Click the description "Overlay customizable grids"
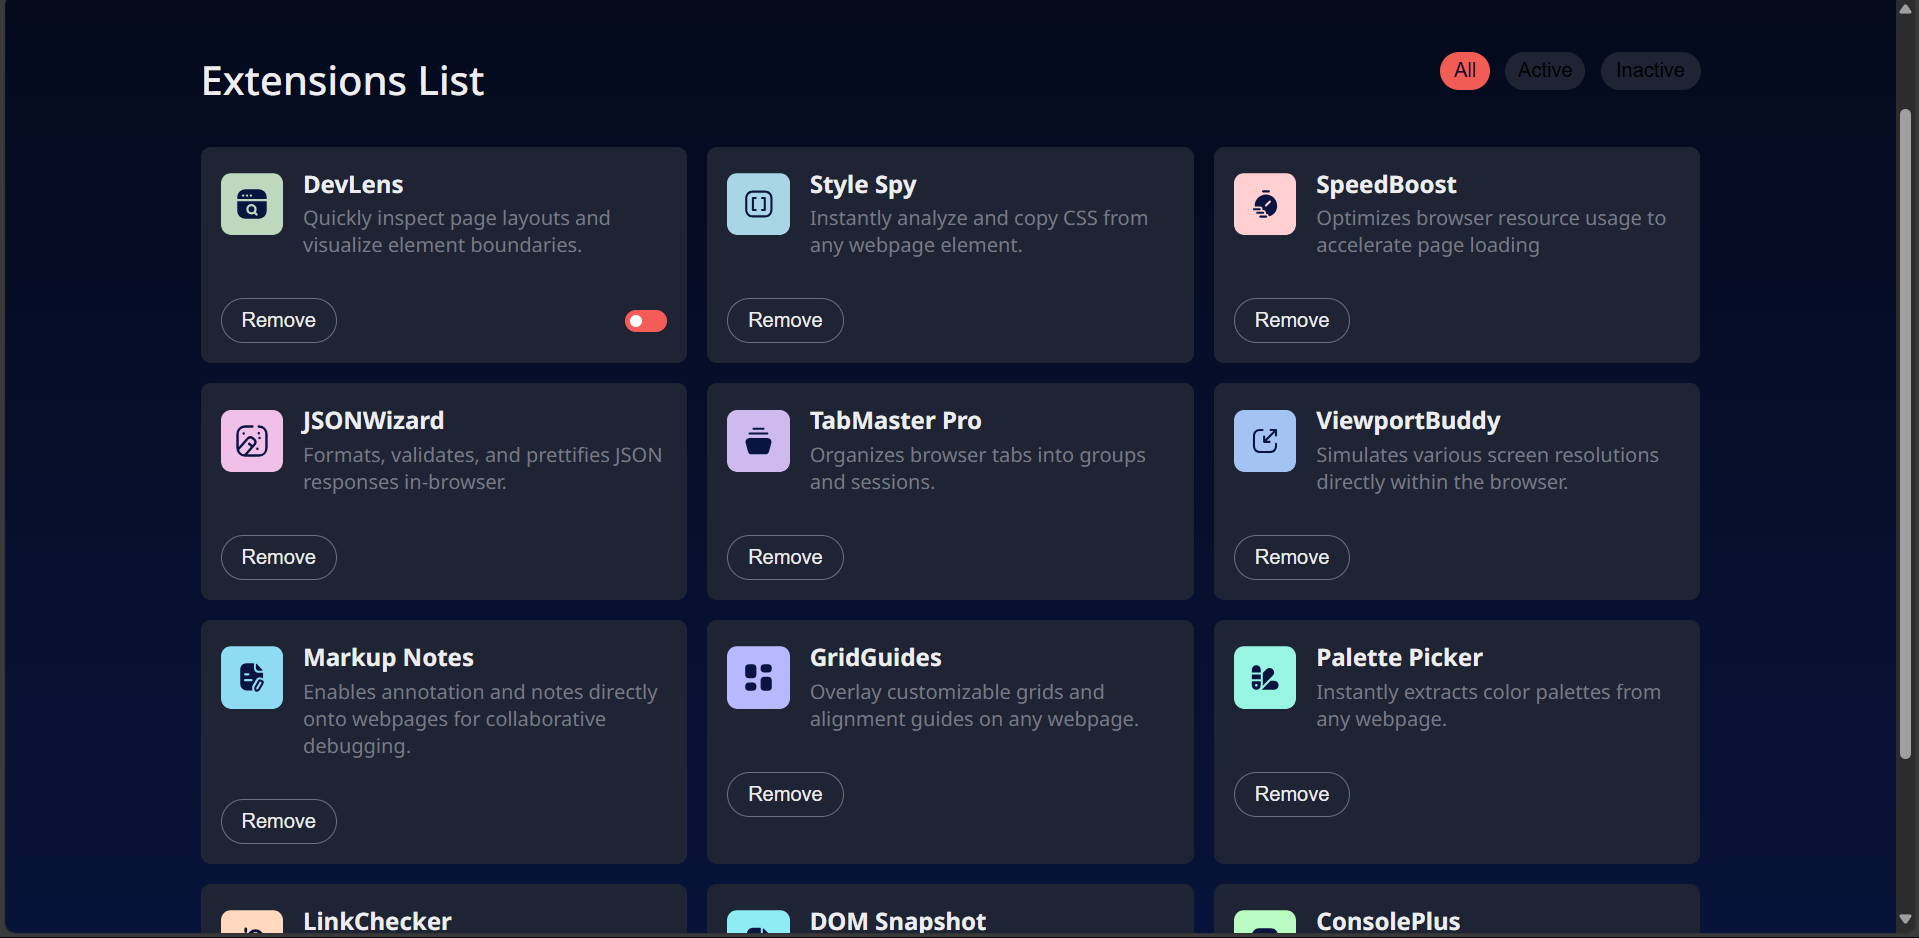Screen dimensions: 1919x938 point(974,706)
